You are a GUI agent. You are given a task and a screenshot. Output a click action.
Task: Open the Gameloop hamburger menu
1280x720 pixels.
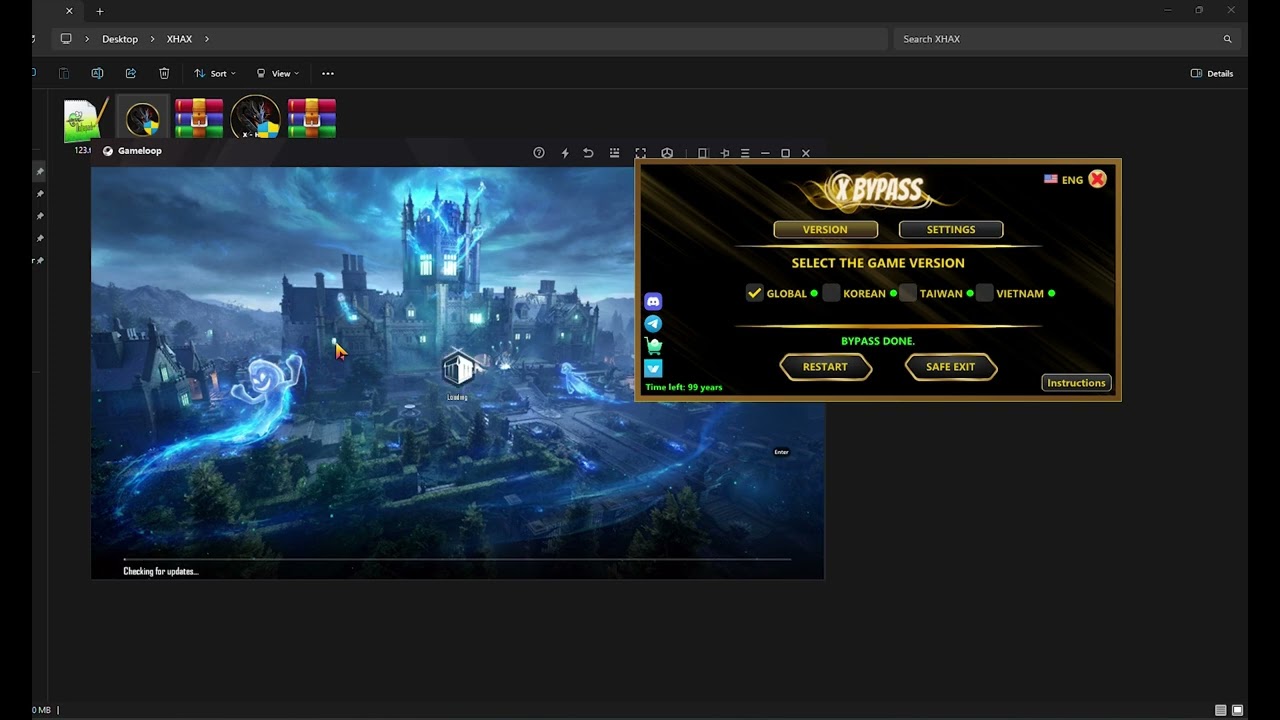click(x=745, y=153)
